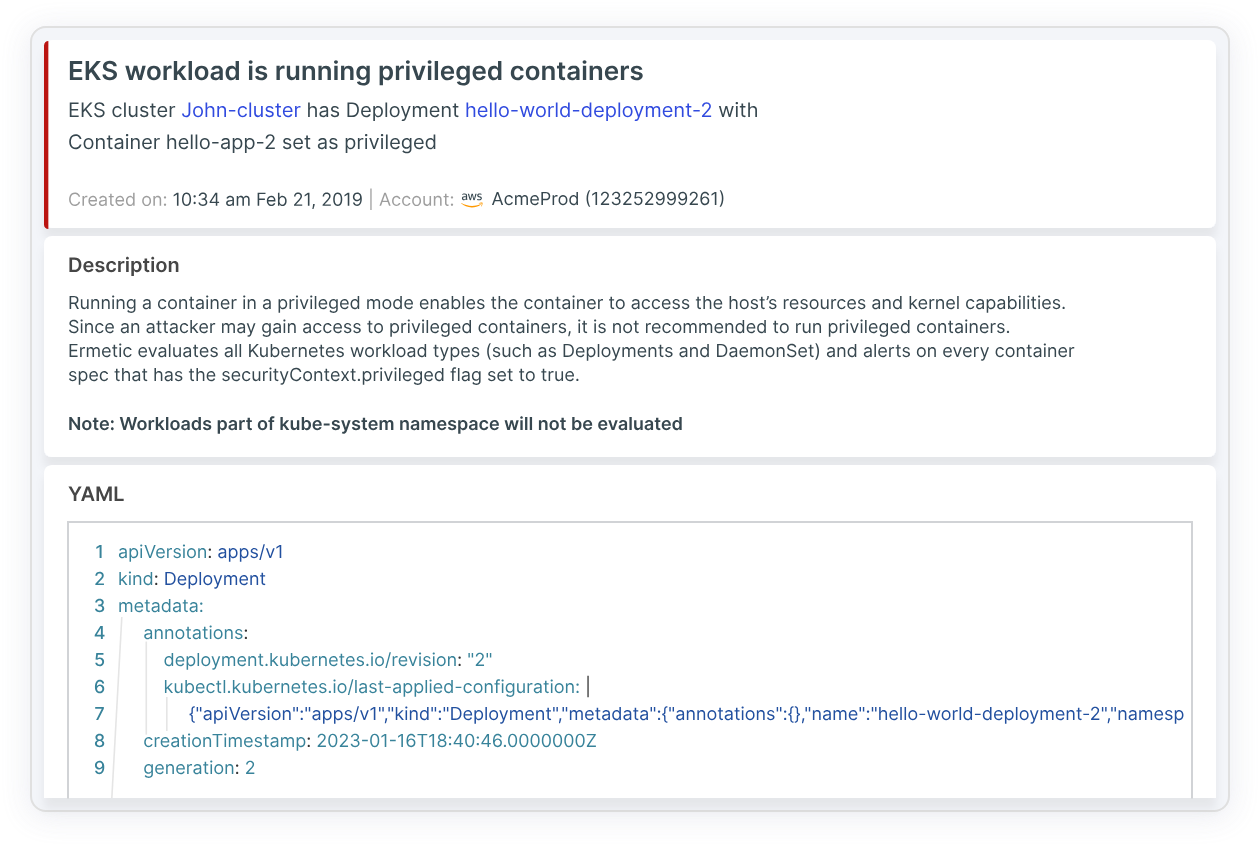This screenshot has width=1260, height=846.
Task: Click the JSON configuration string on line 7
Action: (686, 714)
